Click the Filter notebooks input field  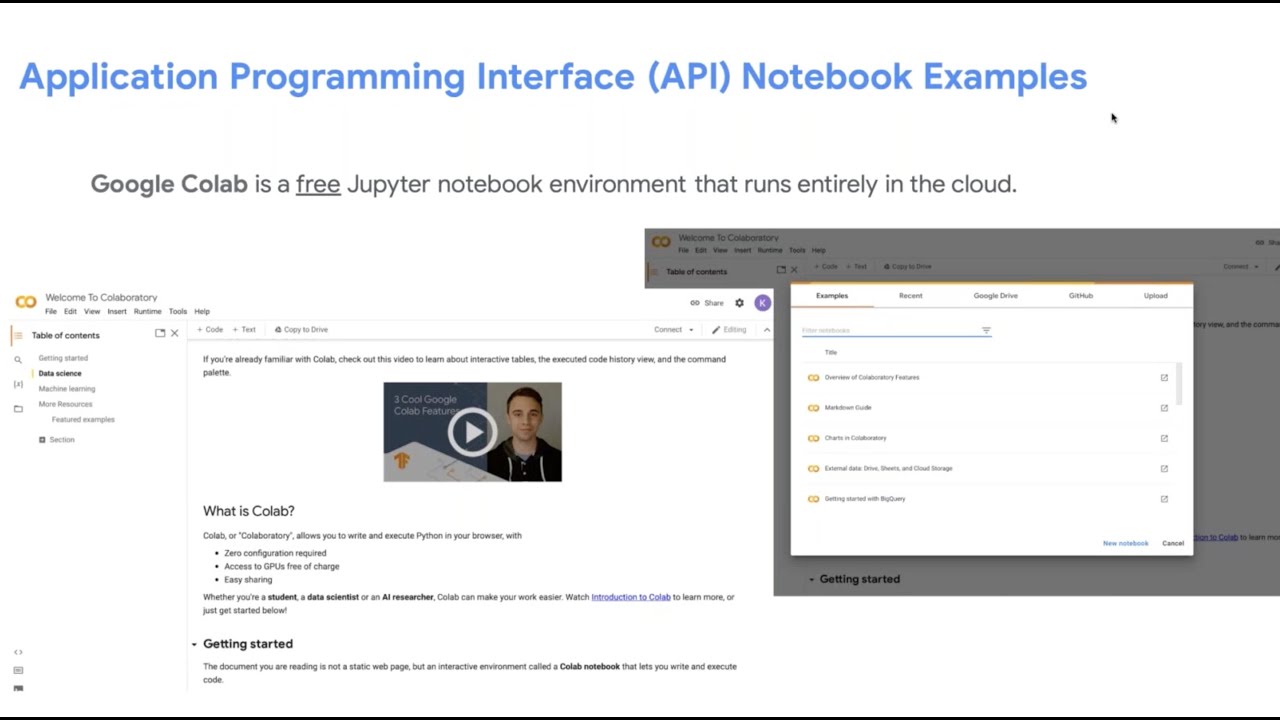coord(888,330)
